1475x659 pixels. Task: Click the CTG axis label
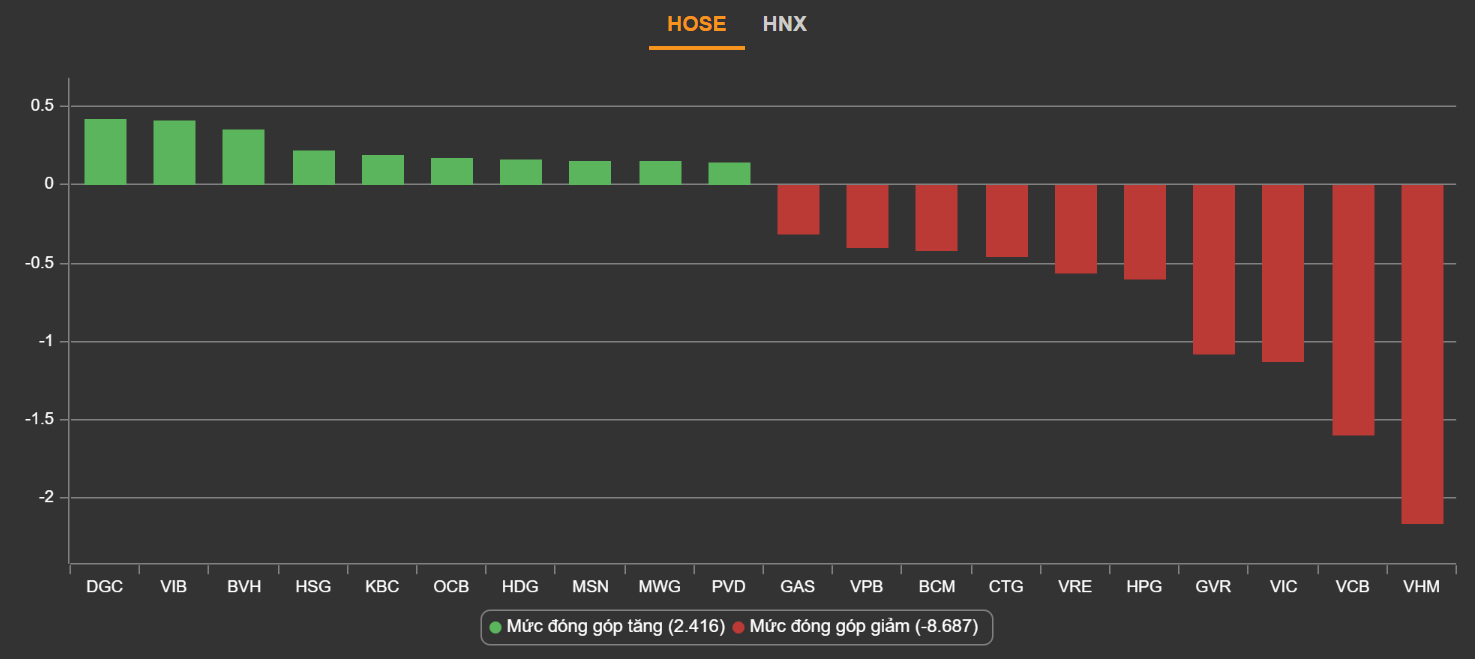[1005, 587]
